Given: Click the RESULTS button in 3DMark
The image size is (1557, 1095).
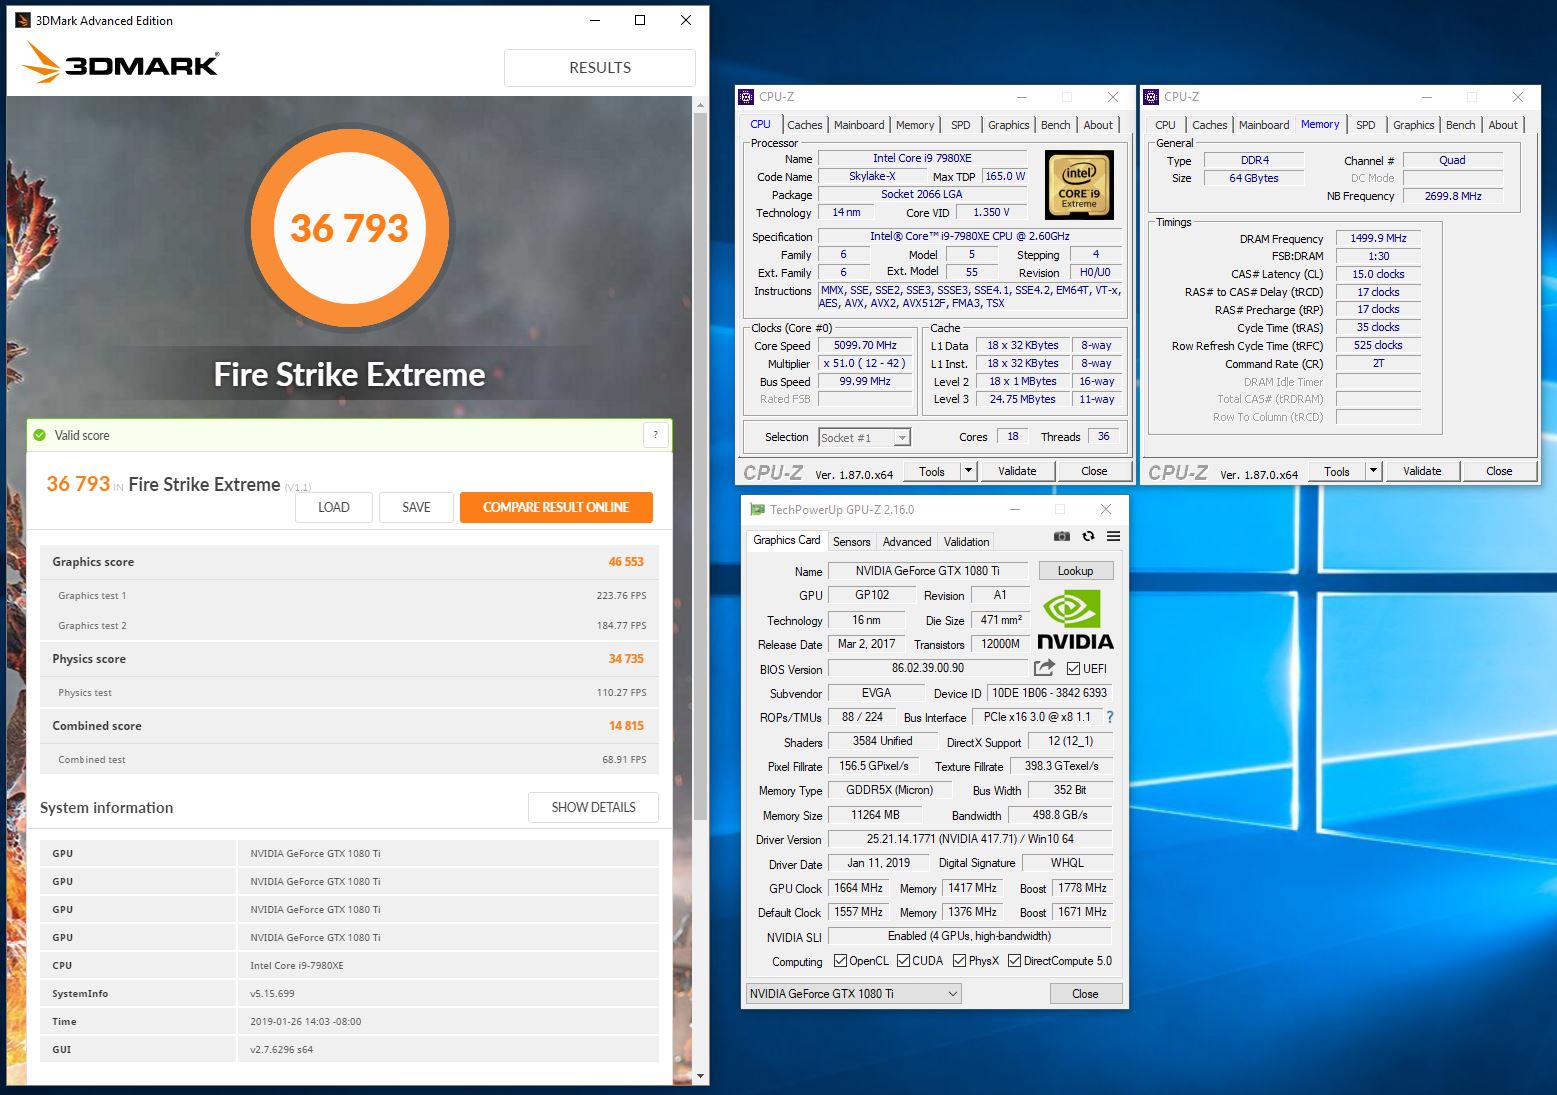Looking at the screenshot, I should click(x=600, y=68).
